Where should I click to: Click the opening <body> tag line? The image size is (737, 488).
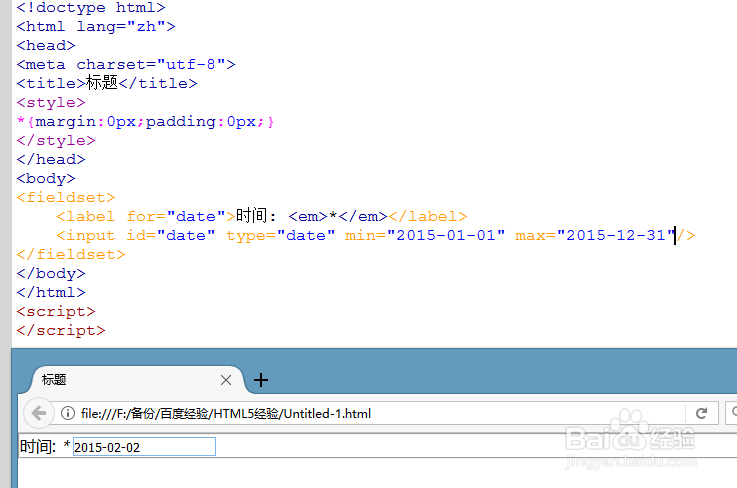[46, 178]
